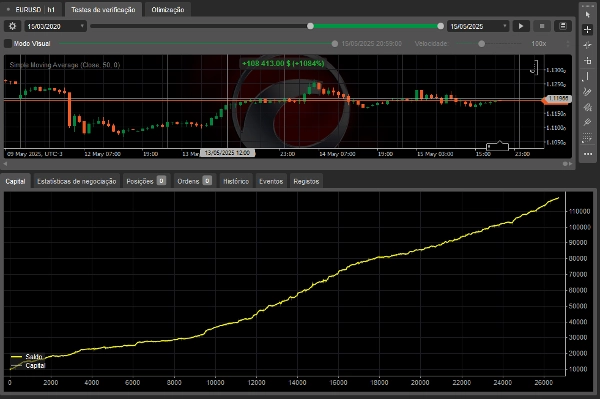Click the date range slider left handle

310,26
